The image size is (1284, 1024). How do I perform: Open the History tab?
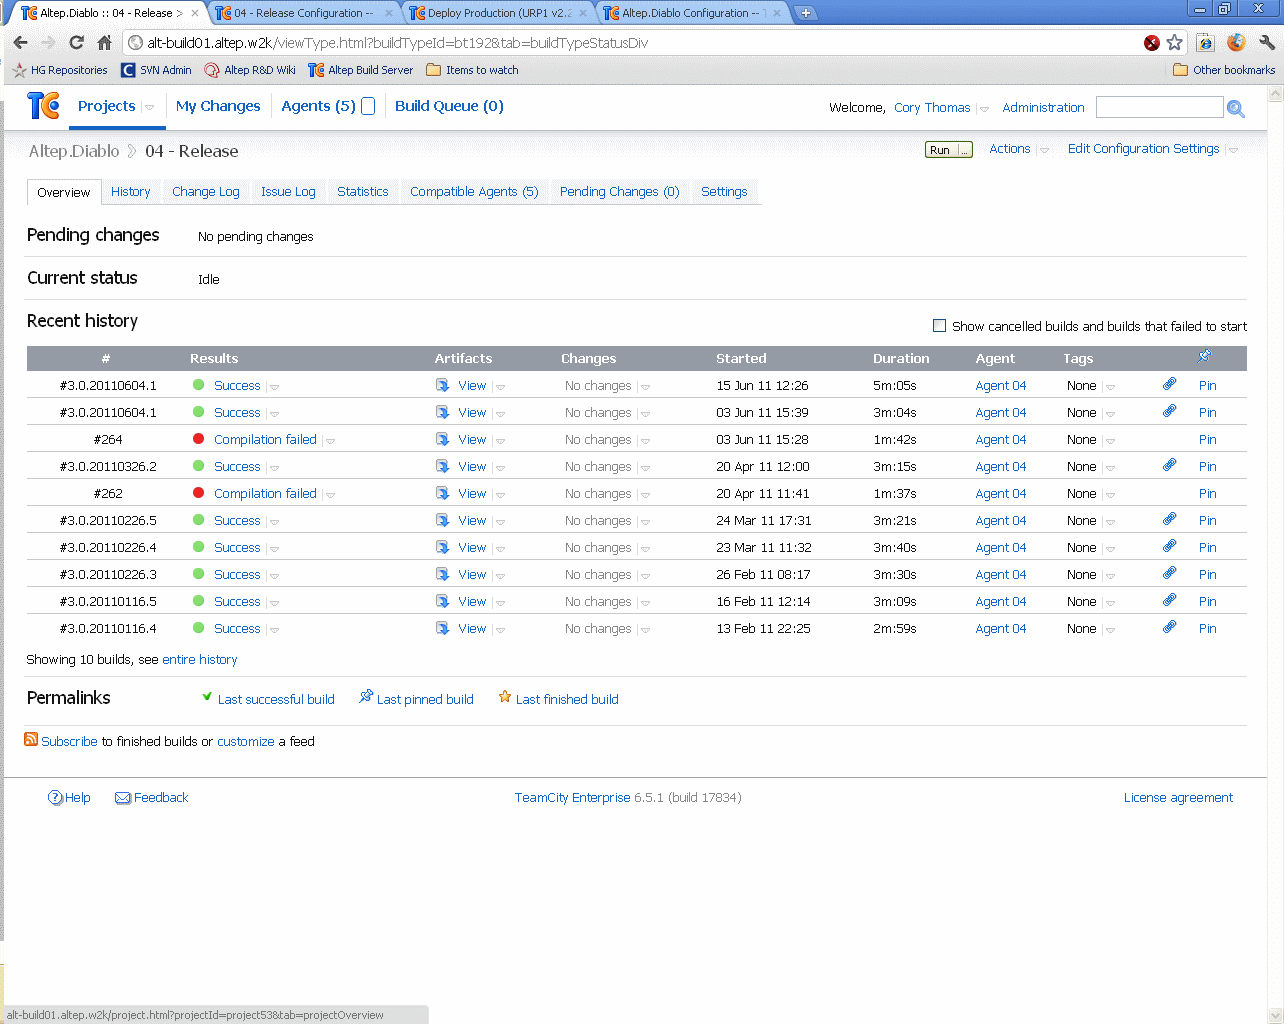(x=131, y=192)
